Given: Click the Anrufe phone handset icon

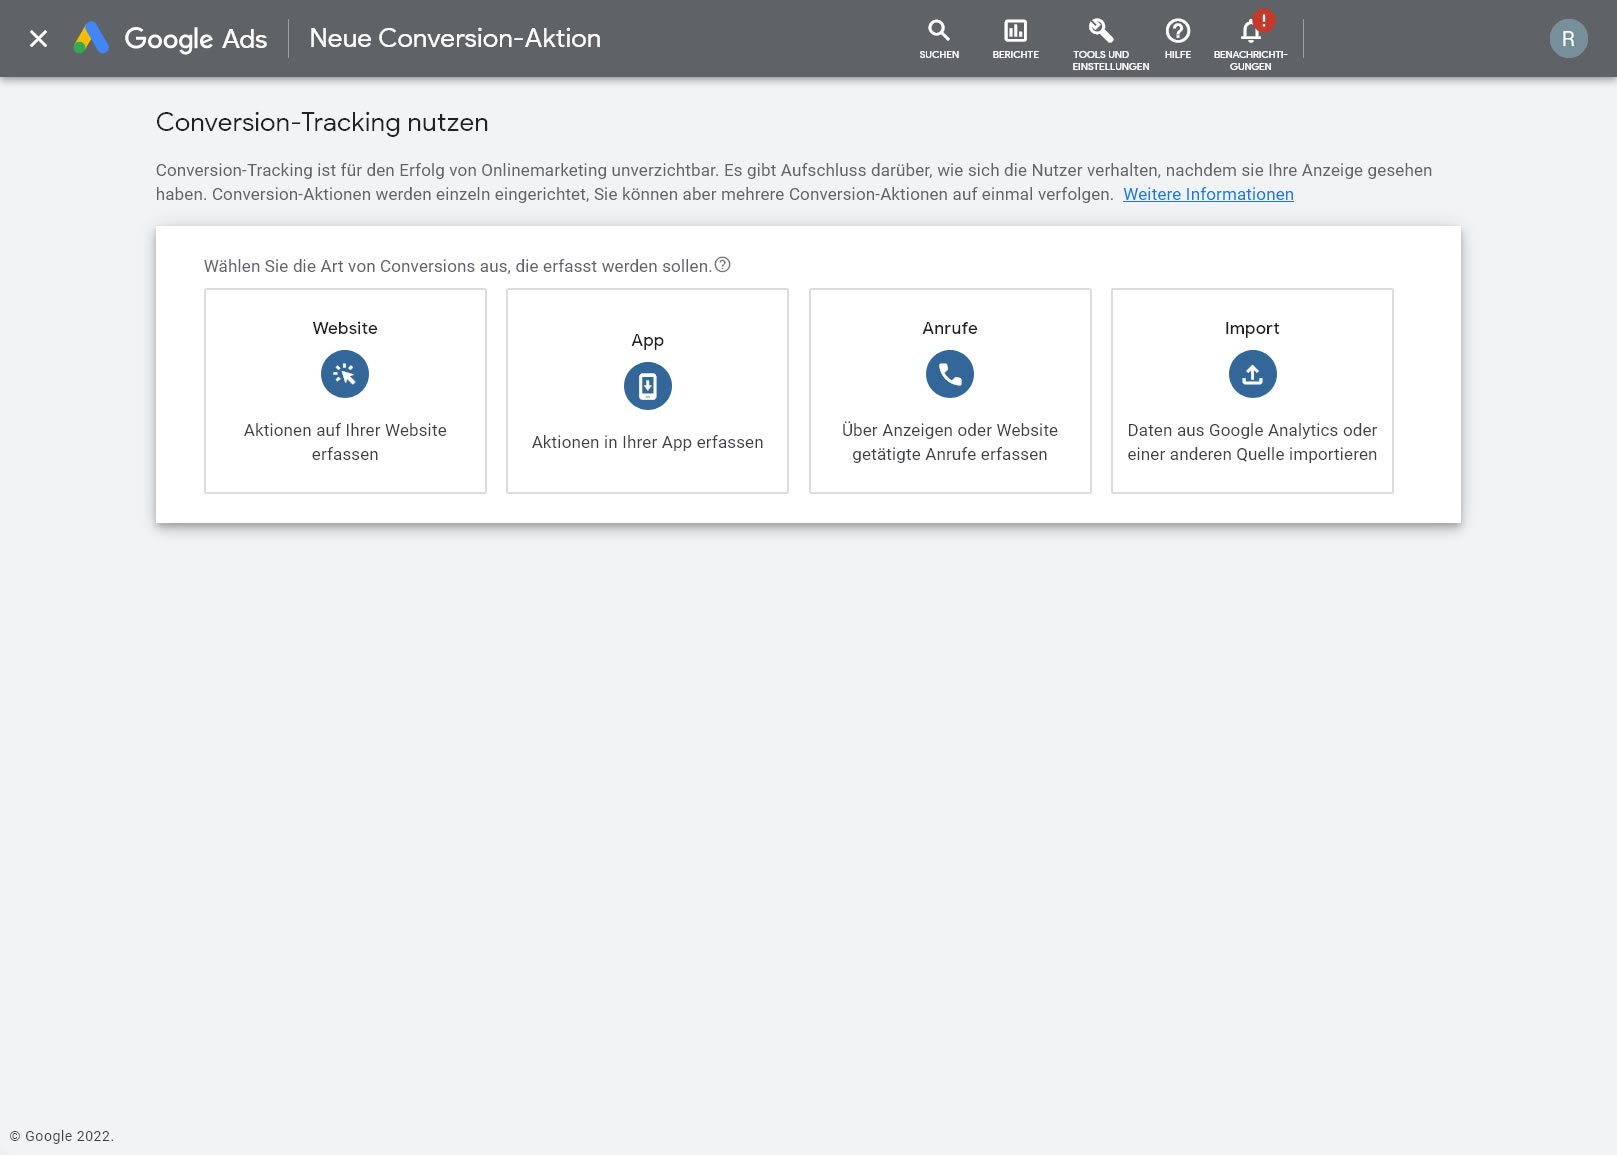Looking at the screenshot, I should [949, 374].
